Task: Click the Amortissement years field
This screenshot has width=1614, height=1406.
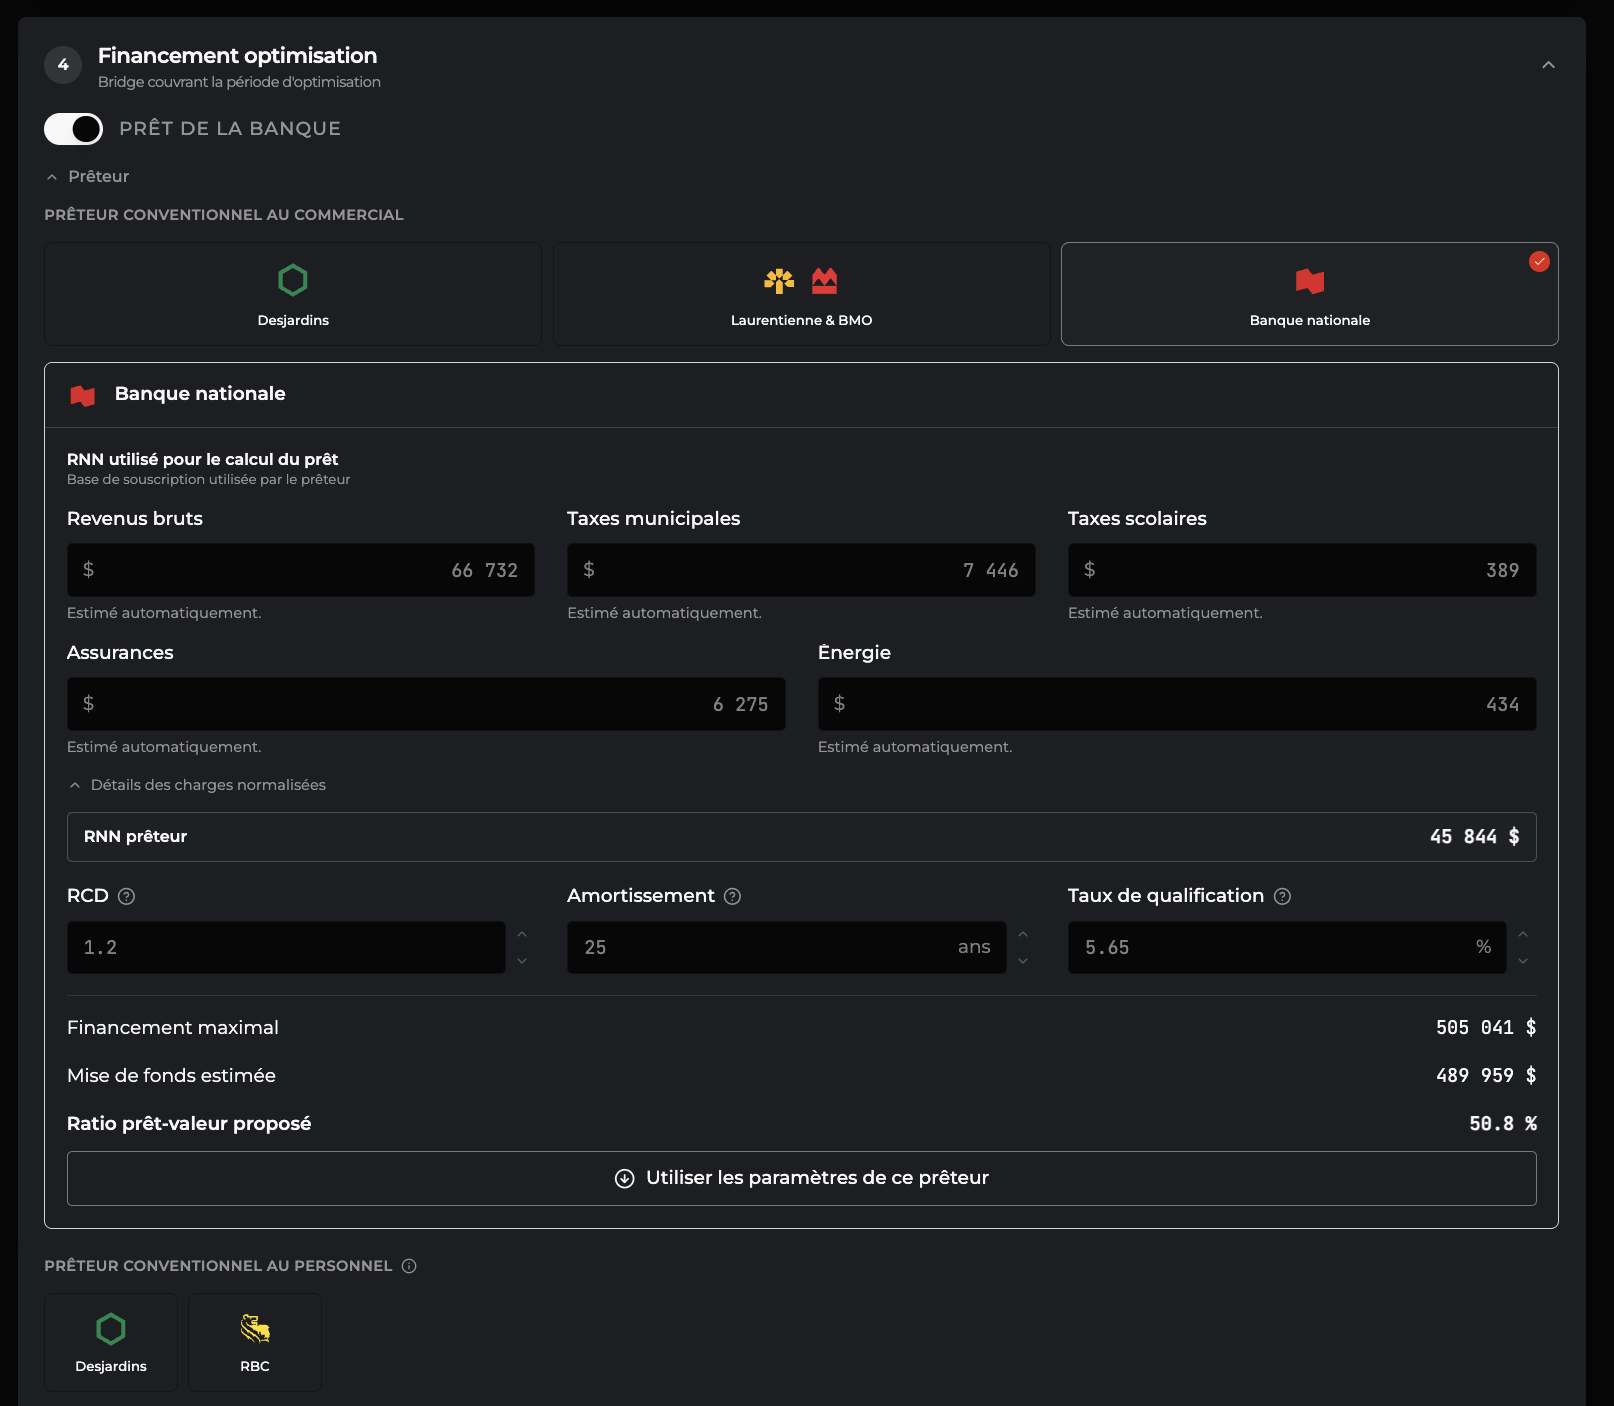Action: click(787, 947)
